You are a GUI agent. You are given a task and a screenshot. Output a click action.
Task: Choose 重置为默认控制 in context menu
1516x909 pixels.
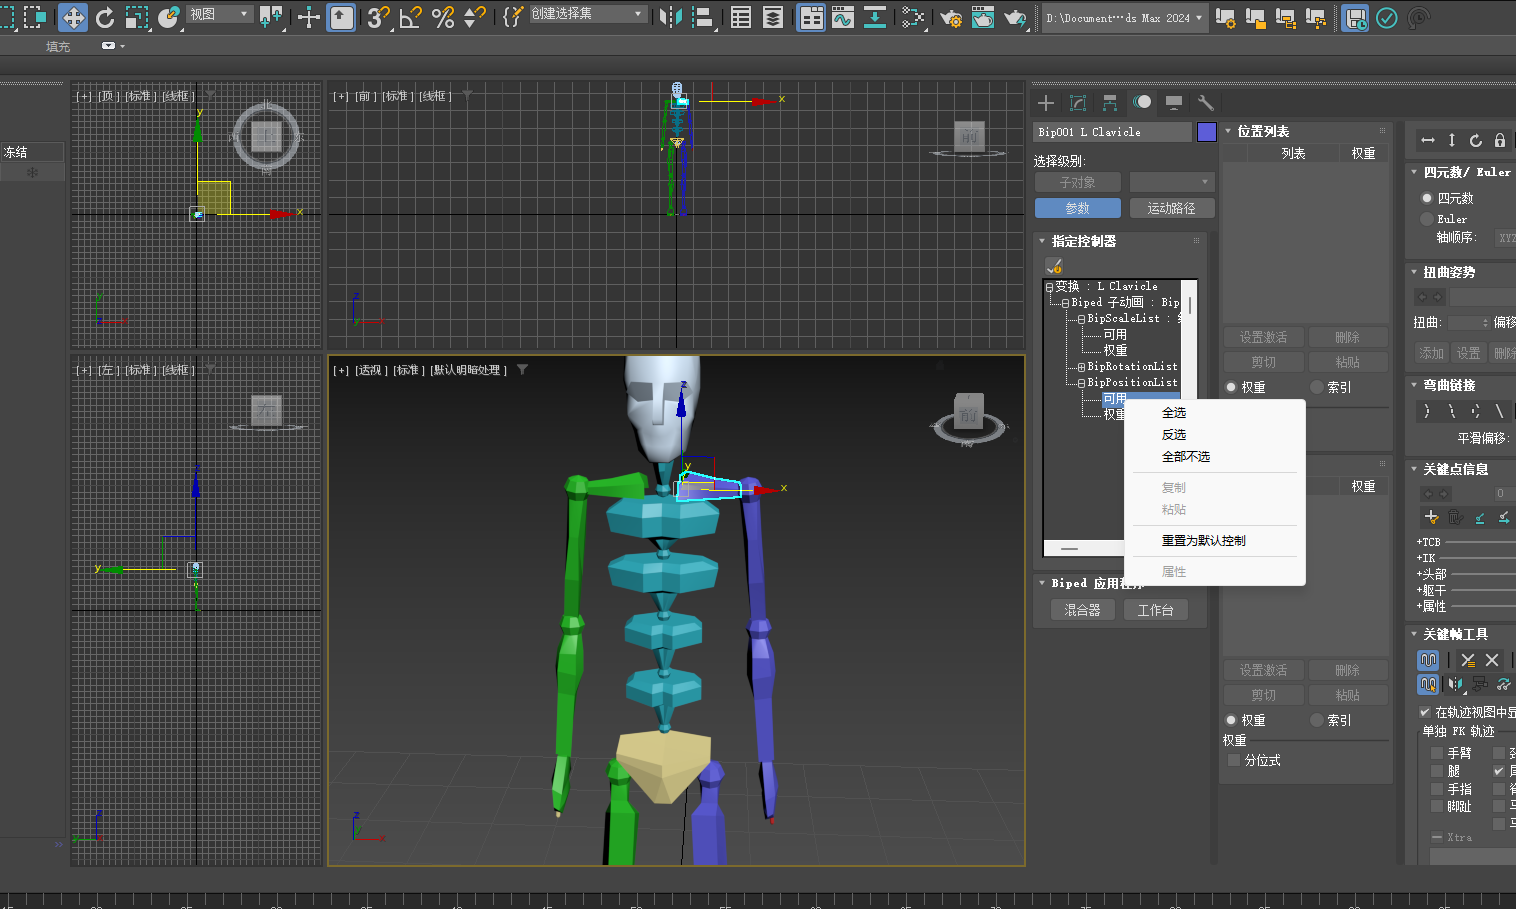point(1203,541)
